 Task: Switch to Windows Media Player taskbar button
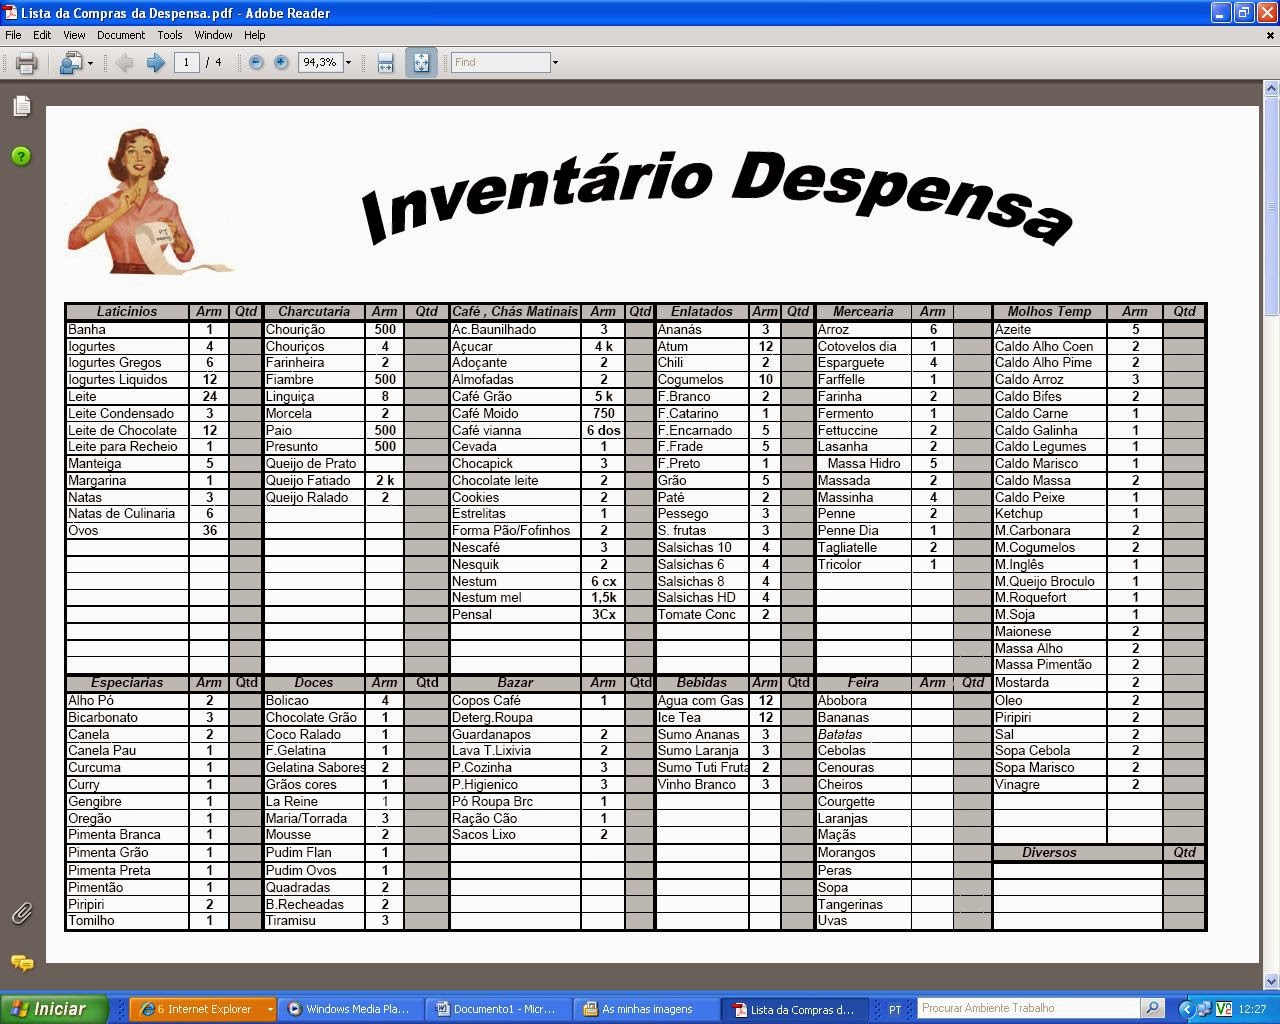click(x=349, y=1009)
